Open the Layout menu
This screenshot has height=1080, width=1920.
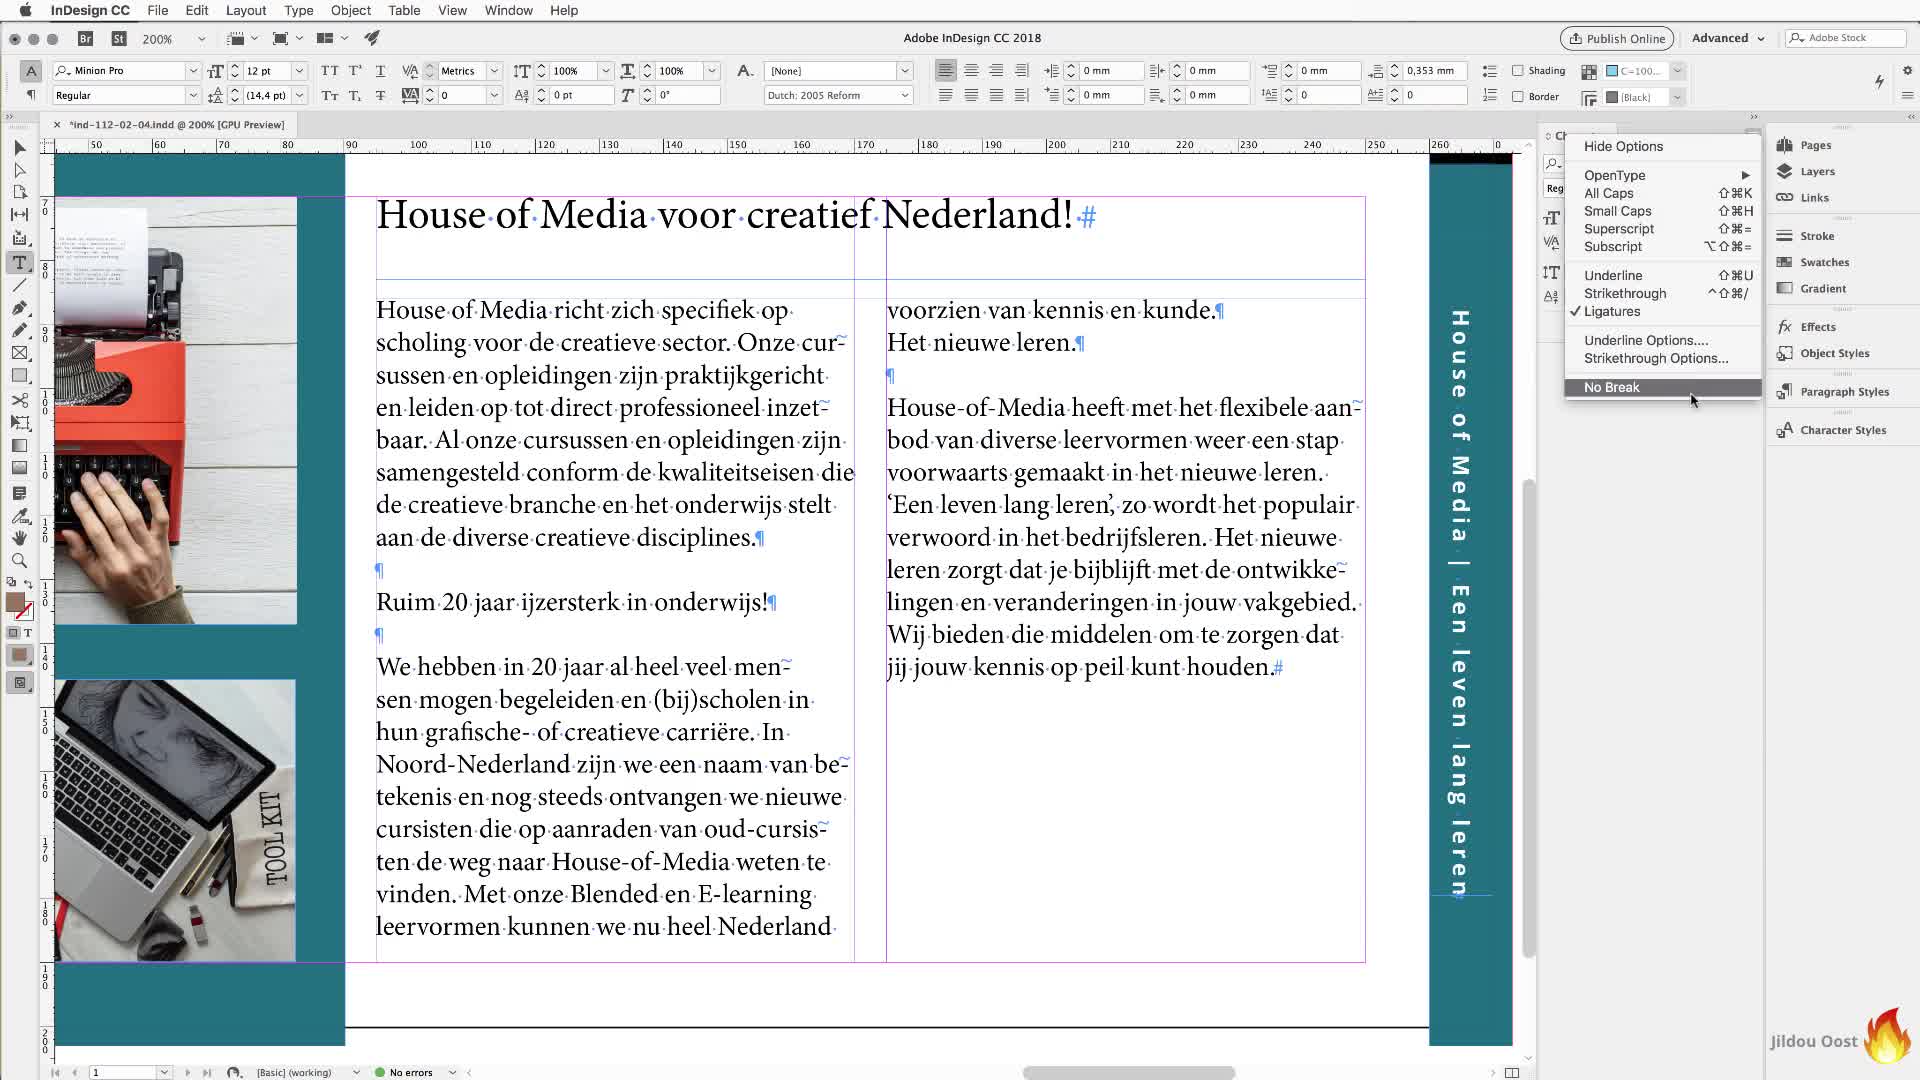point(246,10)
